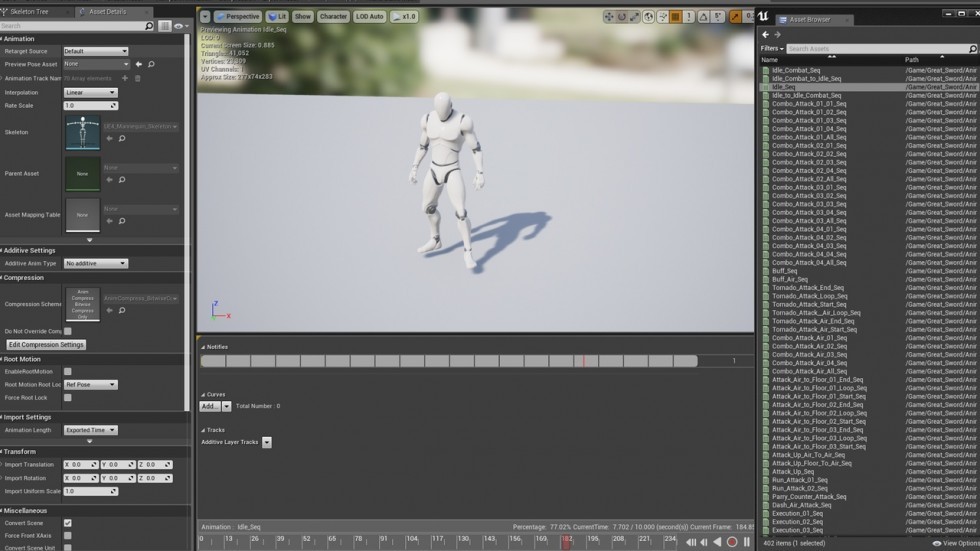Uncheck the Convert Scene checkbox
This screenshot has height=551, width=980.
point(68,524)
